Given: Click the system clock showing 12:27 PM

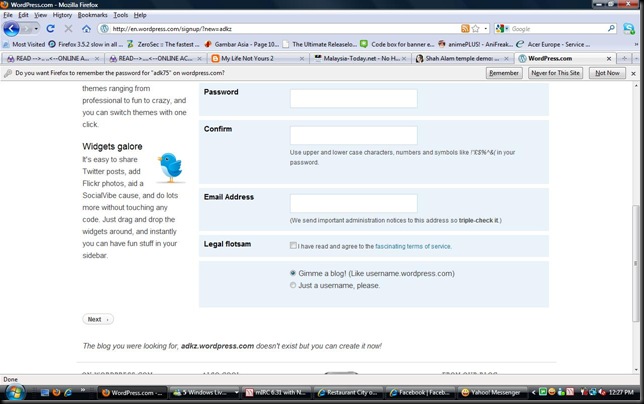Looking at the screenshot, I should click(621, 393).
